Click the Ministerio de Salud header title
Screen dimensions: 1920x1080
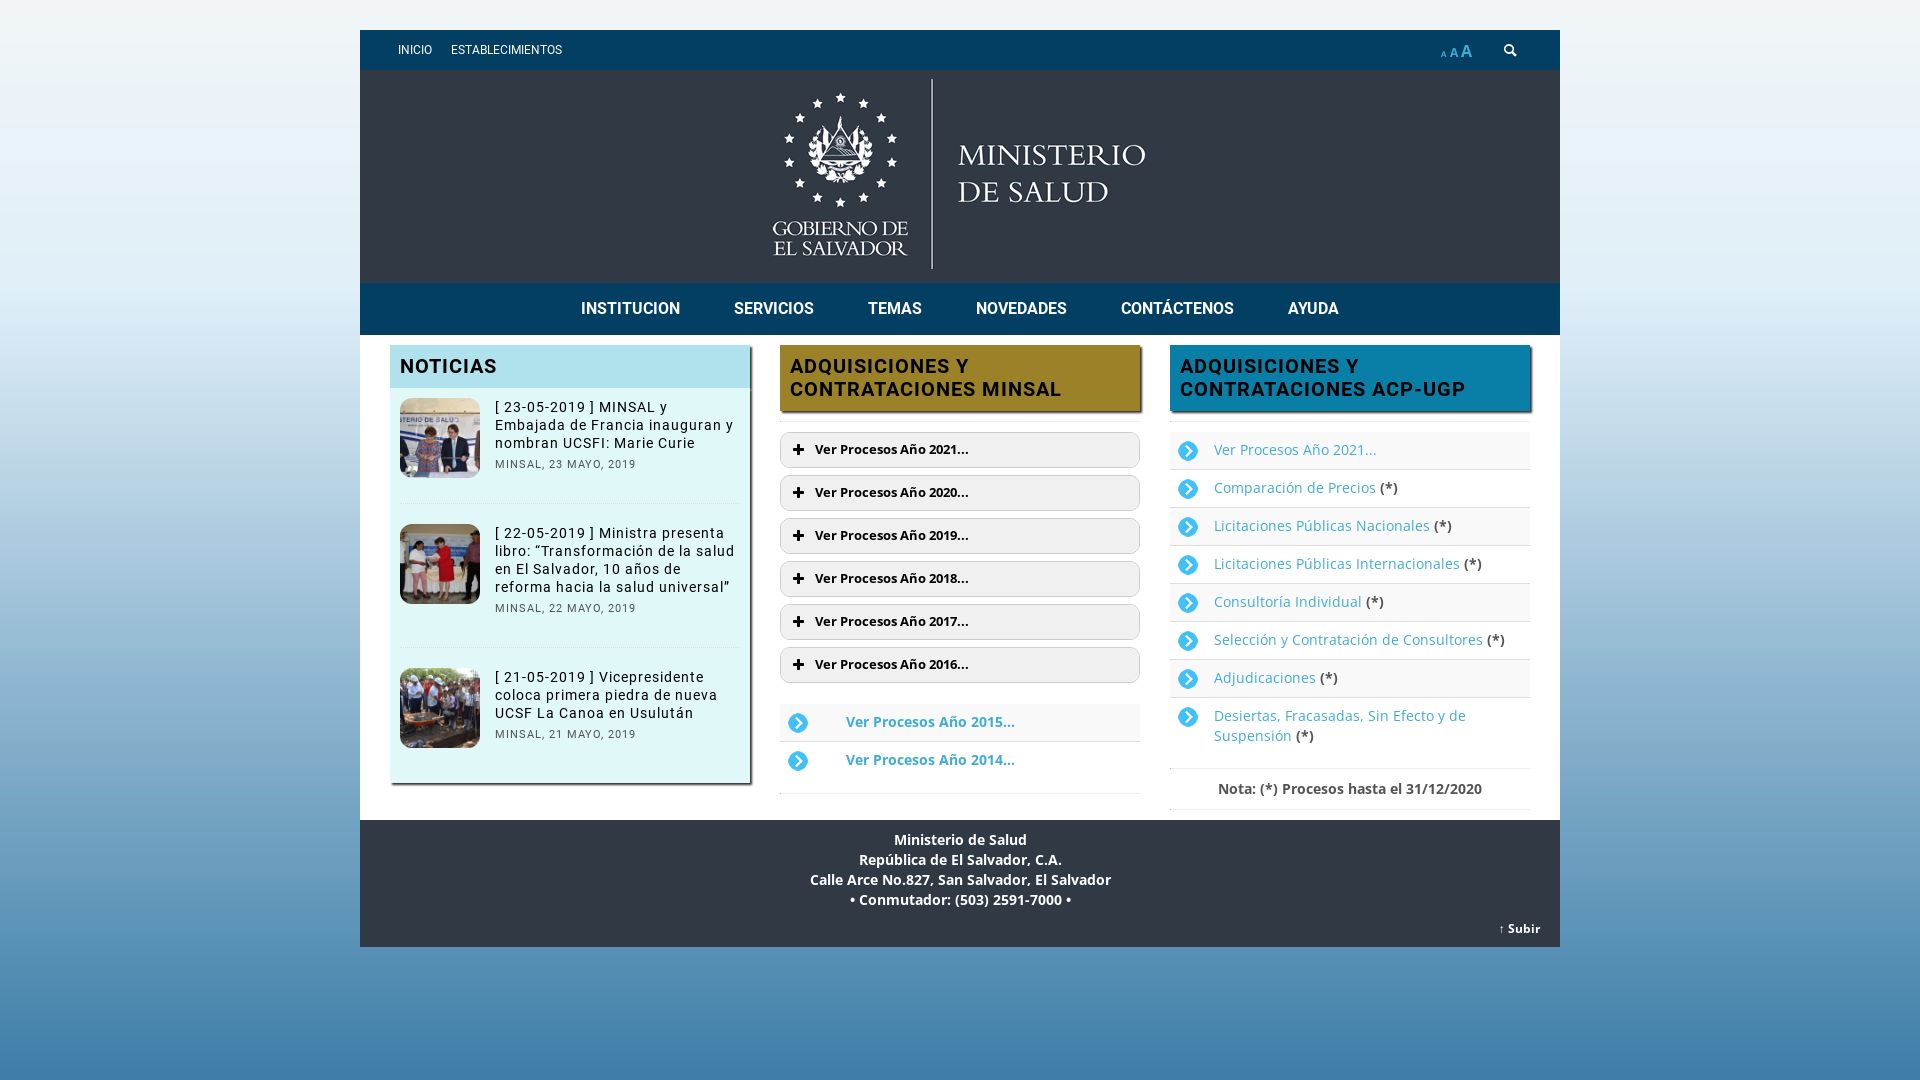coord(1051,174)
